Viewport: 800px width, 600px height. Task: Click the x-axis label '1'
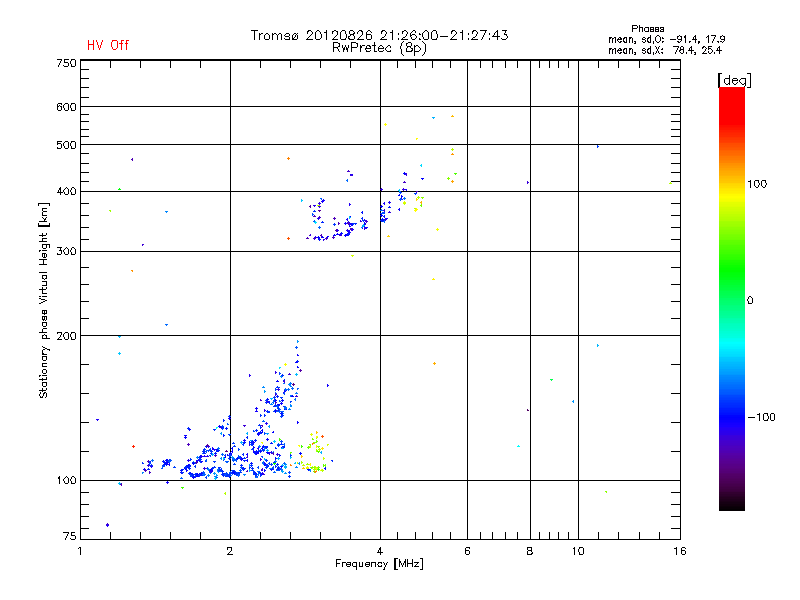pos(81,551)
